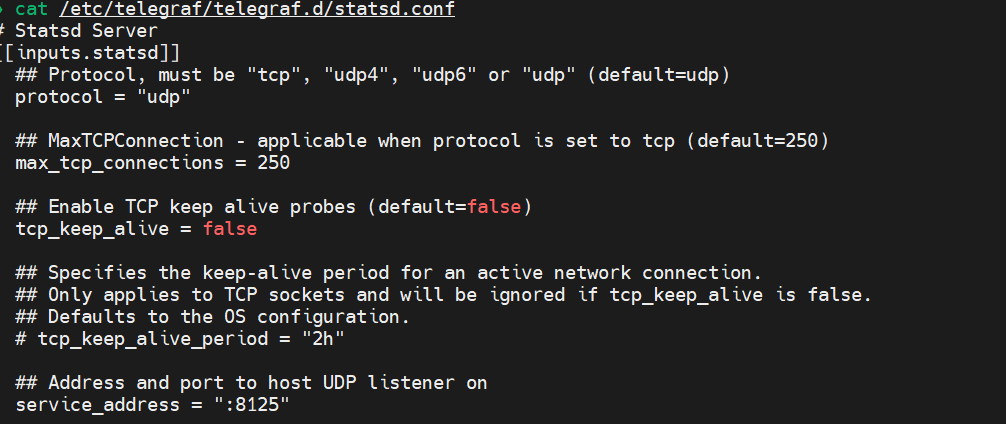Click the "# Statsd Server" comment line
This screenshot has width=1006, height=424.
click(79, 31)
